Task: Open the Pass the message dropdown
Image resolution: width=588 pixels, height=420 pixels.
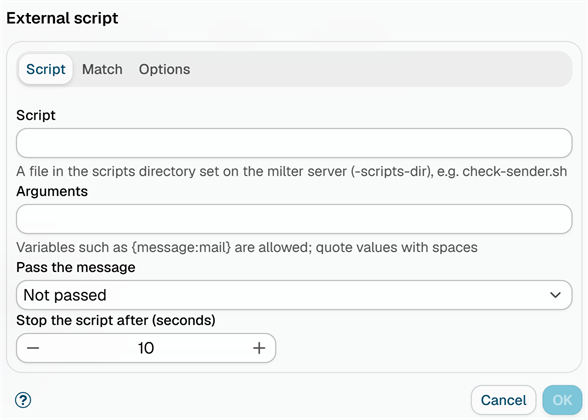Action: coord(294,295)
